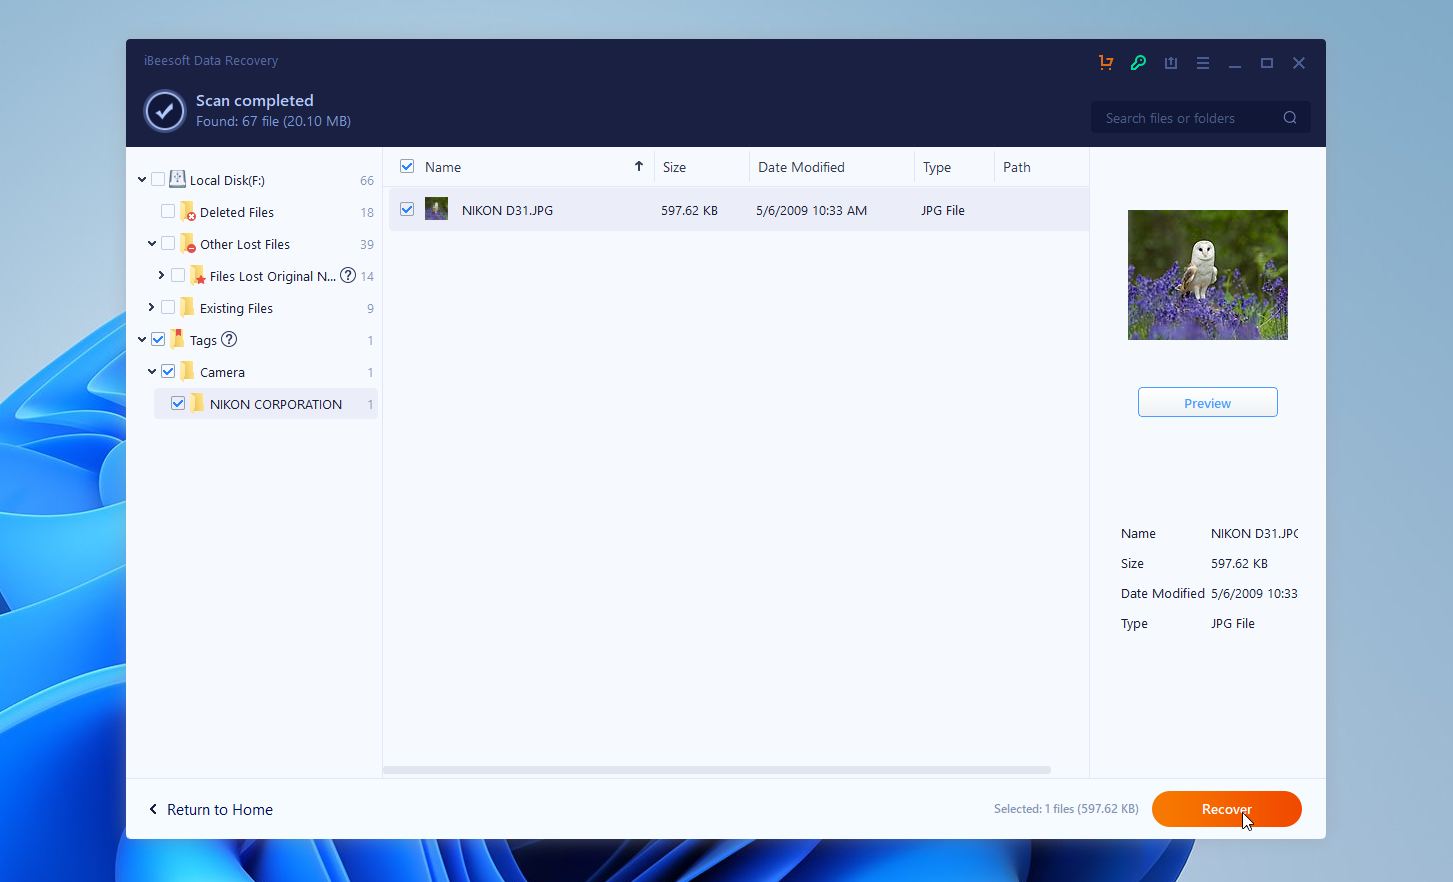Sort by the Name column header
The width and height of the screenshot is (1453, 882).
pos(443,166)
